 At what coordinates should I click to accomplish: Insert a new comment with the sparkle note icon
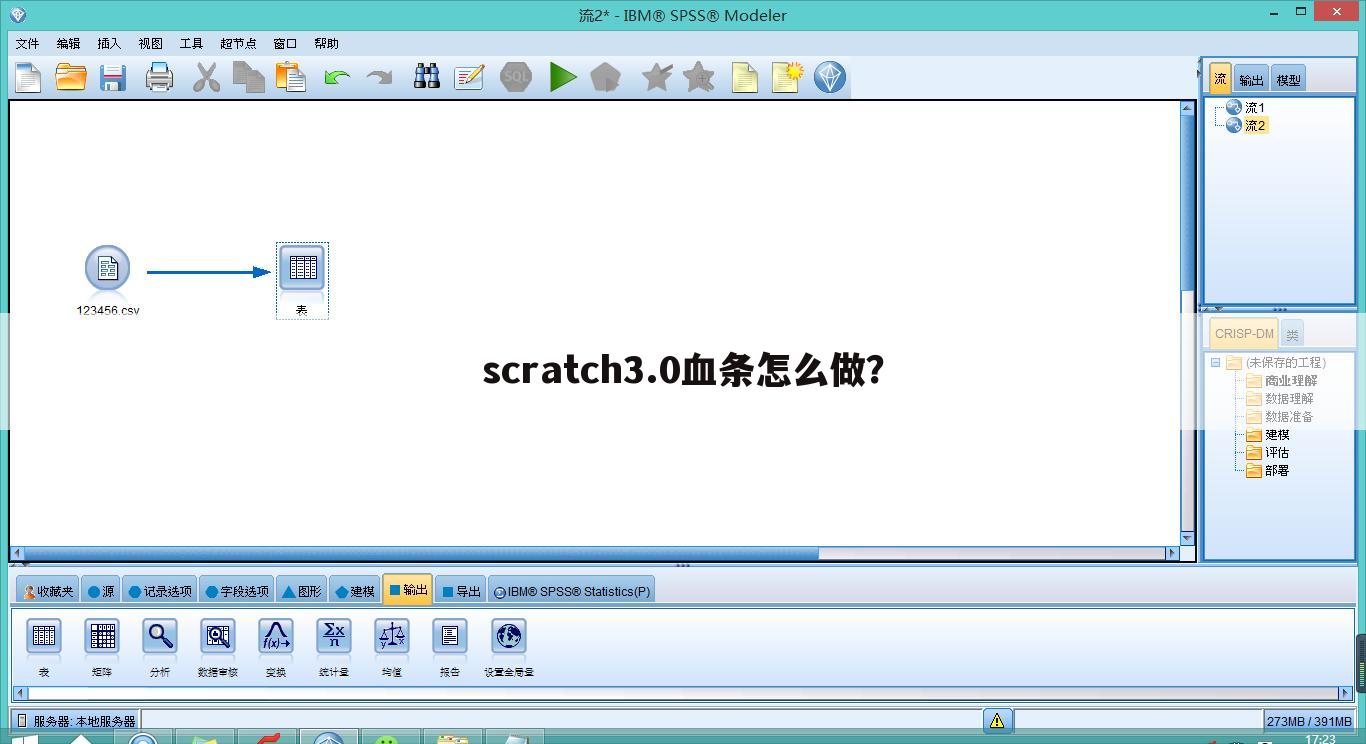(787, 77)
